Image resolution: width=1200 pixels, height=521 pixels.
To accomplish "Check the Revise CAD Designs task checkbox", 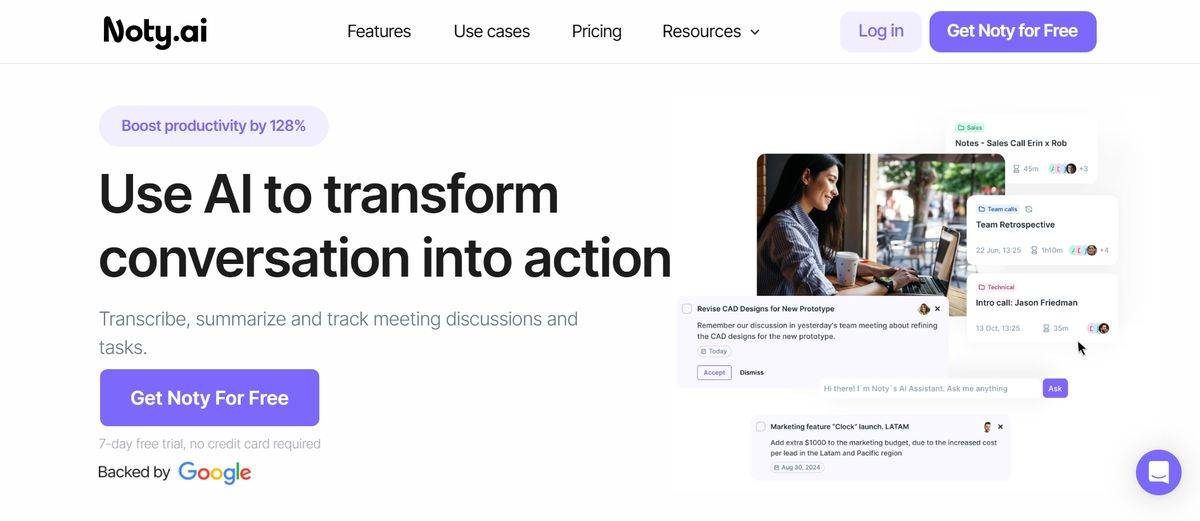I will 686,309.
